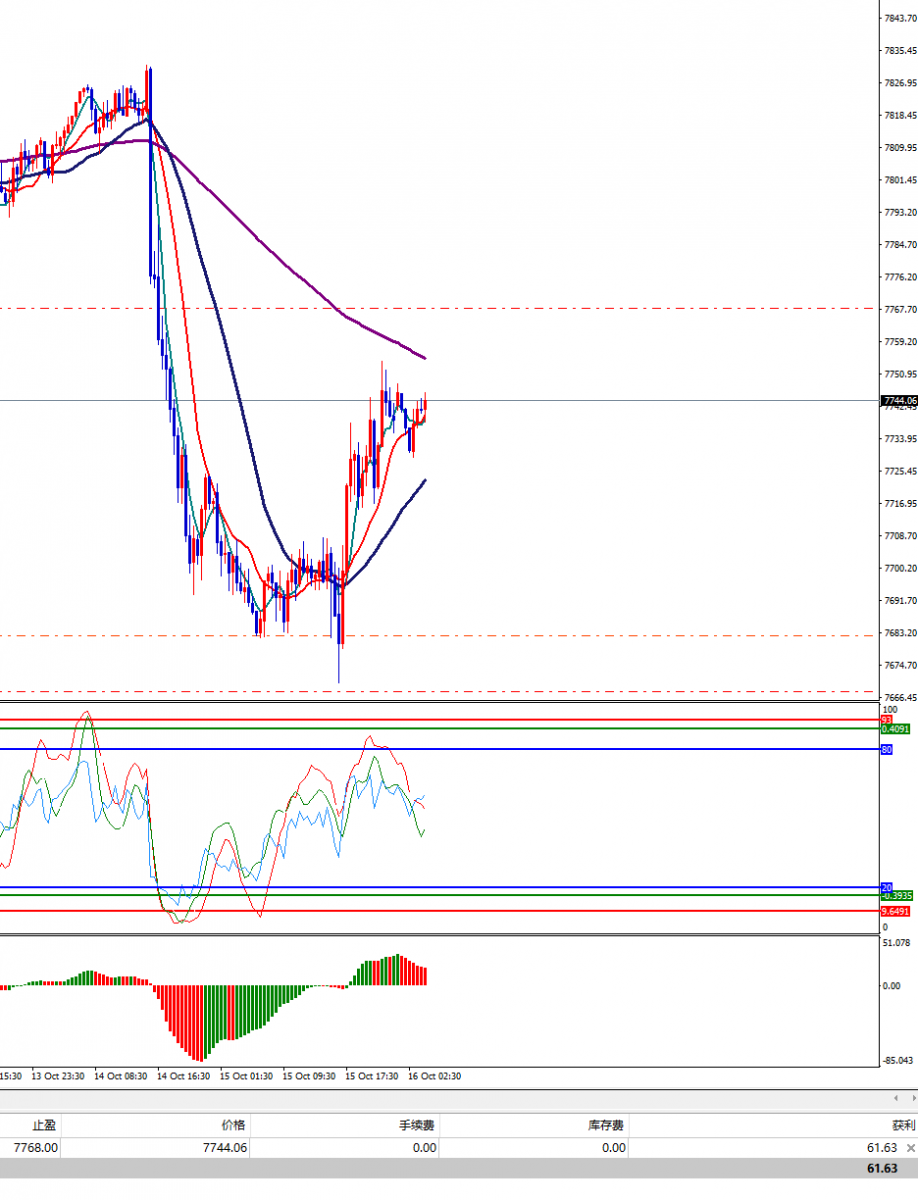Screen dimensions: 918x1200
Task: Click the 14 Oct 08:30 time label
Action: [122, 1076]
